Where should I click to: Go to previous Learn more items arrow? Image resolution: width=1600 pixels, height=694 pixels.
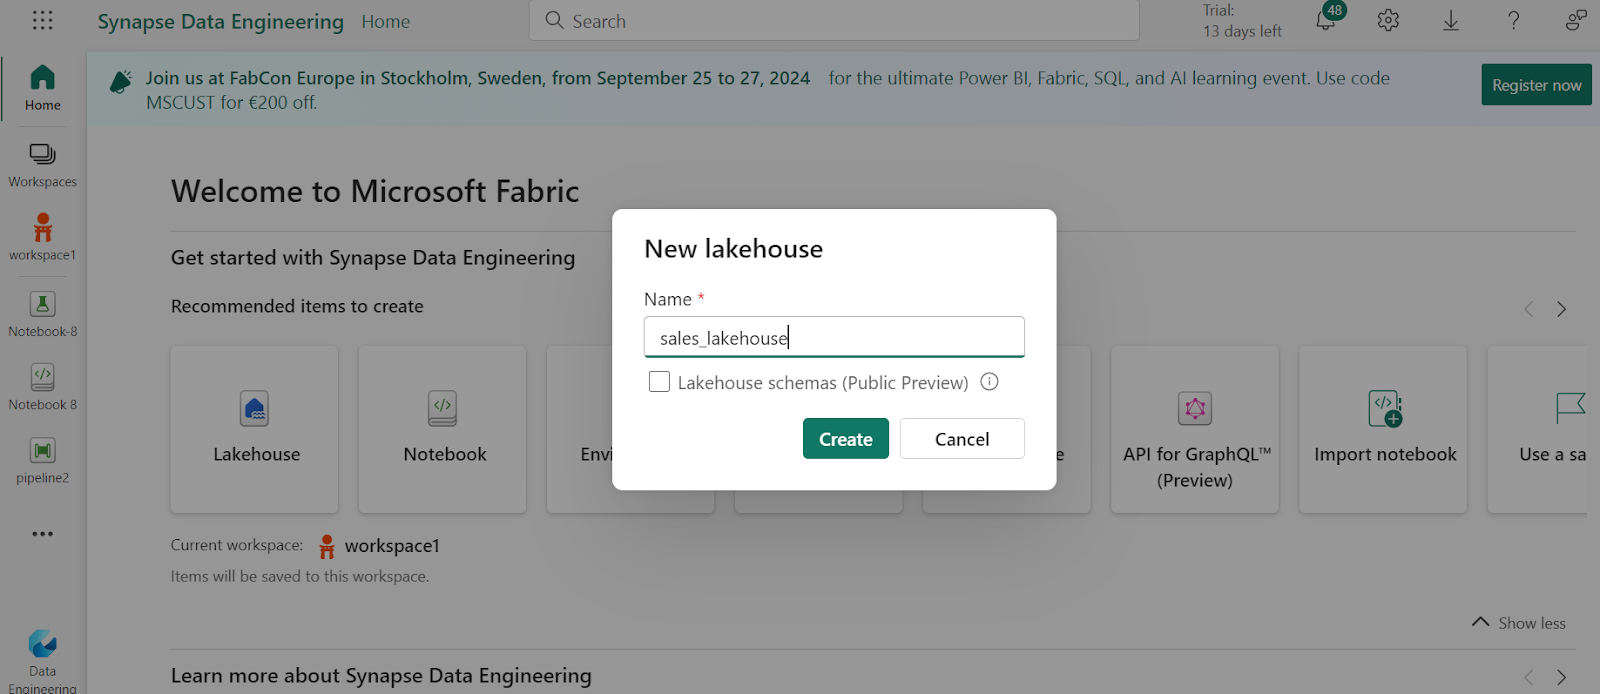(1528, 677)
